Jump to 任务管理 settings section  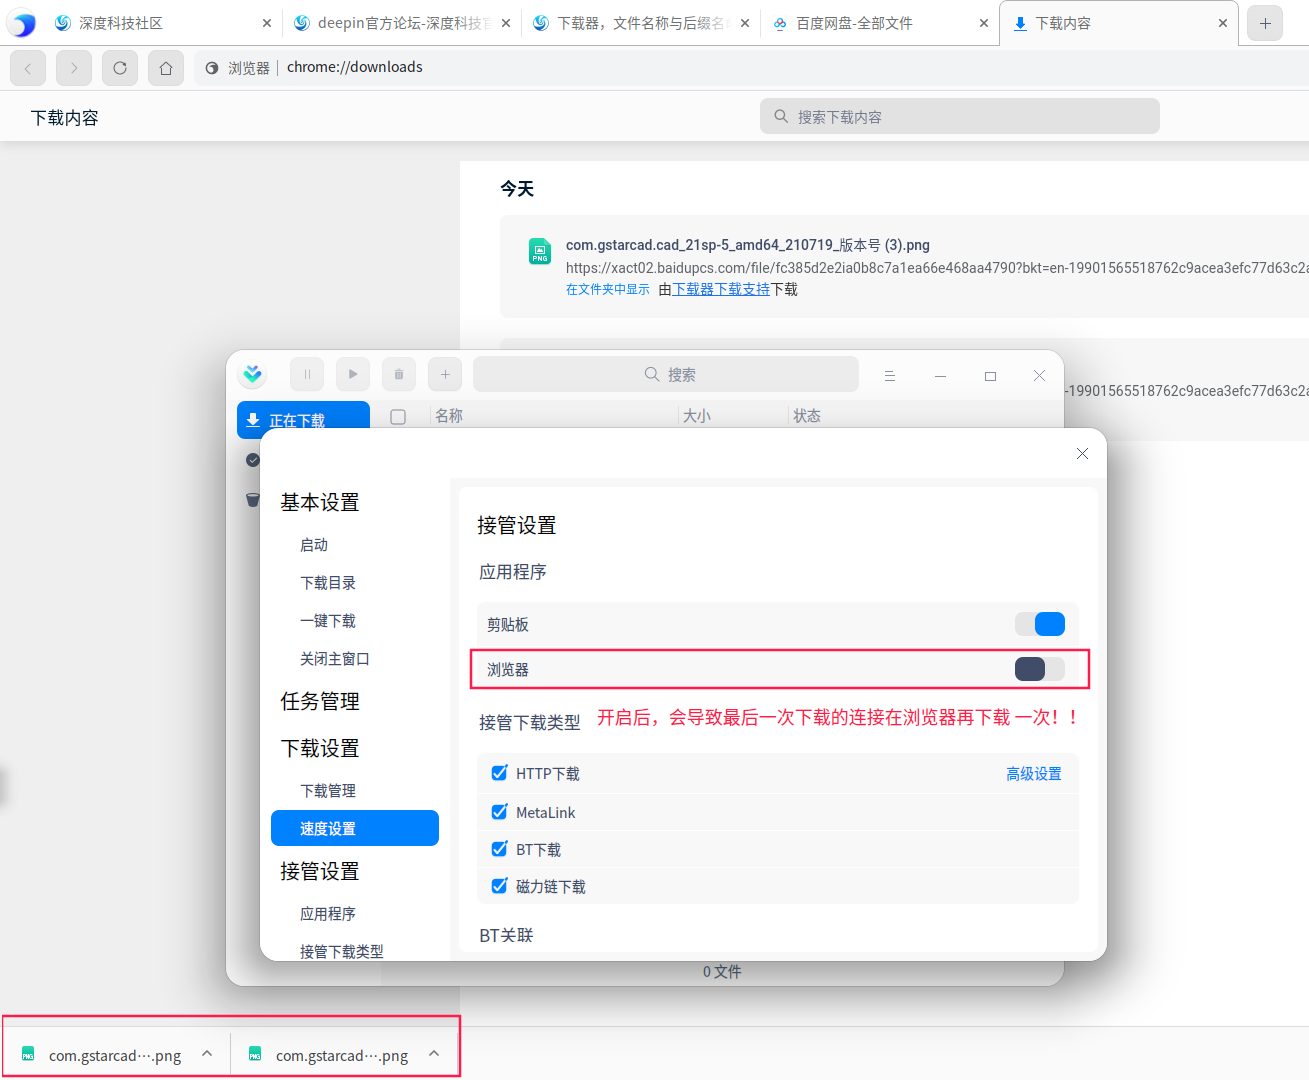pos(320,701)
